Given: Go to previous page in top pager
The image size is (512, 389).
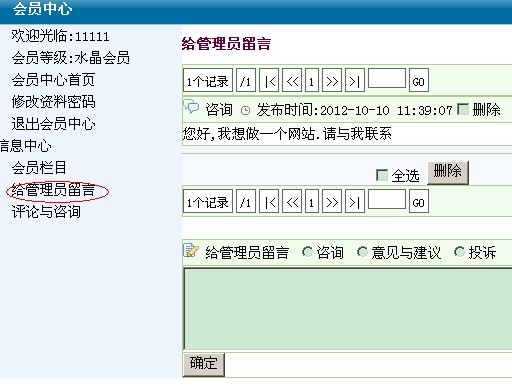Looking at the screenshot, I should (x=292, y=80).
